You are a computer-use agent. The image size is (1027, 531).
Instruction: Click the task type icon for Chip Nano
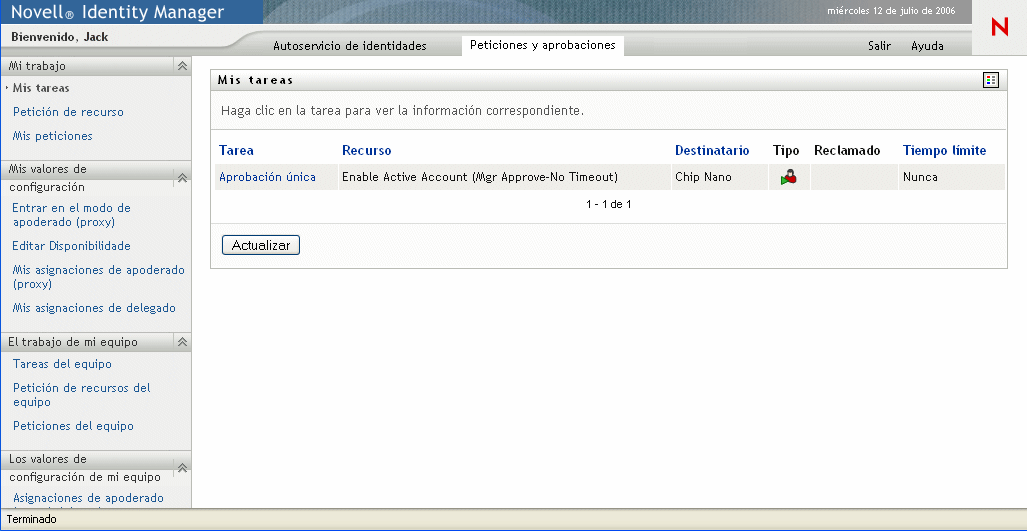point(789,177)
